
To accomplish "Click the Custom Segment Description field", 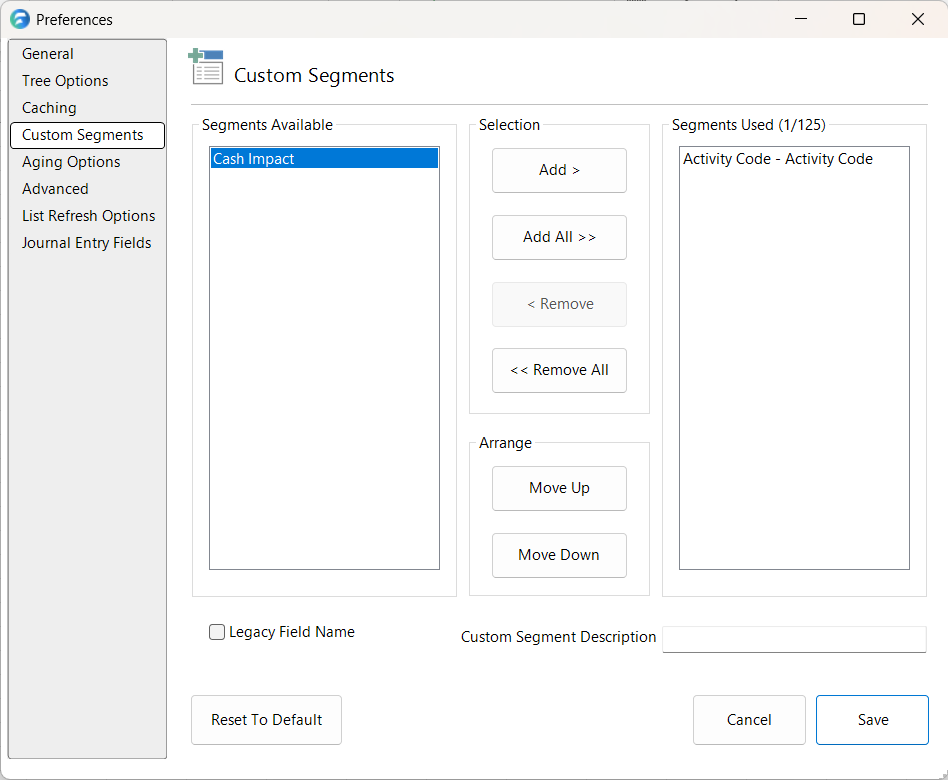I will tap(794, 639).
